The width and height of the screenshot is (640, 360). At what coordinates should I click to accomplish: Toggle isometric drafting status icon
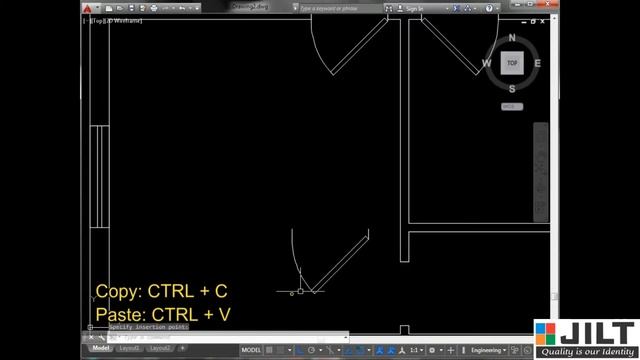331,350
